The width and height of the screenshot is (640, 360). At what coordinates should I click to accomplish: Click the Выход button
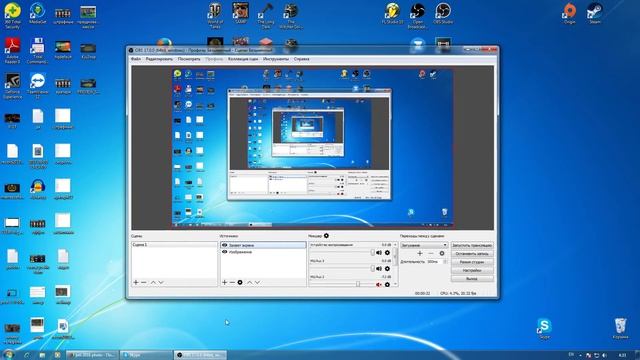[472, 279]
